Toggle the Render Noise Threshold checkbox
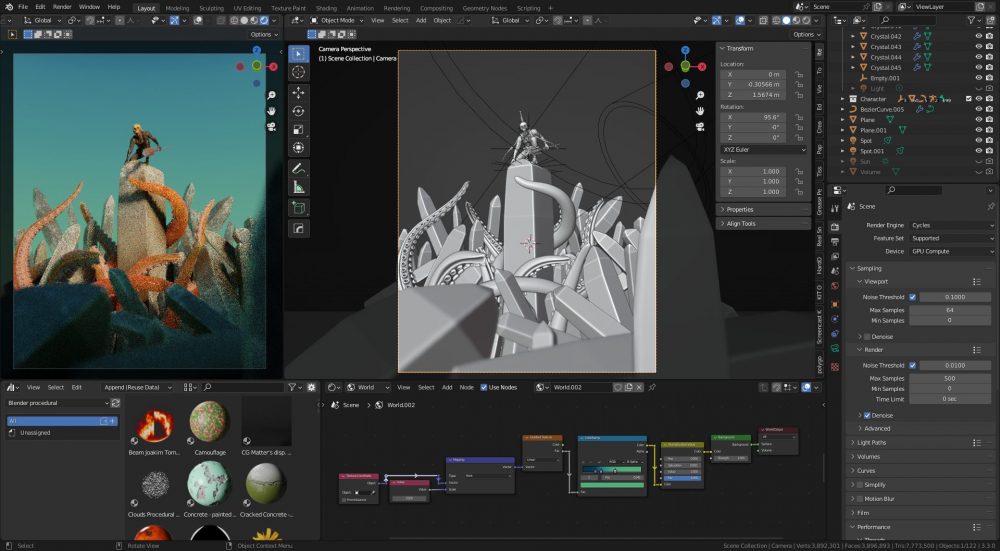 click(913, 366)
